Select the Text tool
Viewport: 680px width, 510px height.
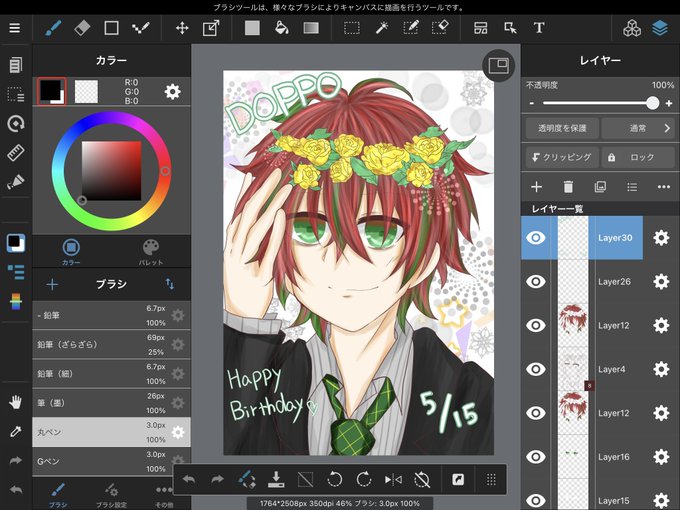(x=539, y=28)
